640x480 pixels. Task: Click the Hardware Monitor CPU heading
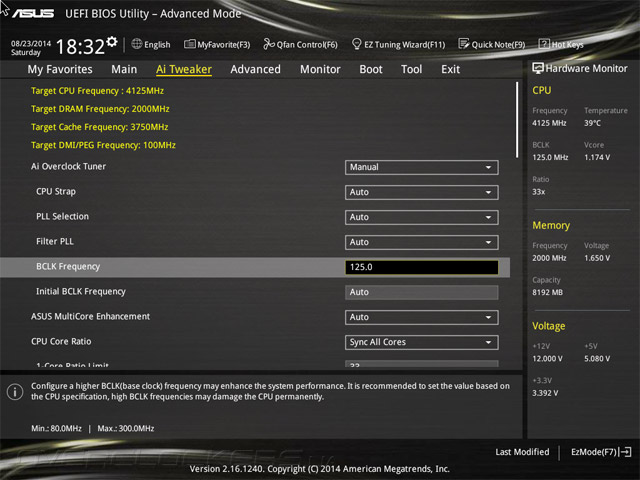point(542,90)
